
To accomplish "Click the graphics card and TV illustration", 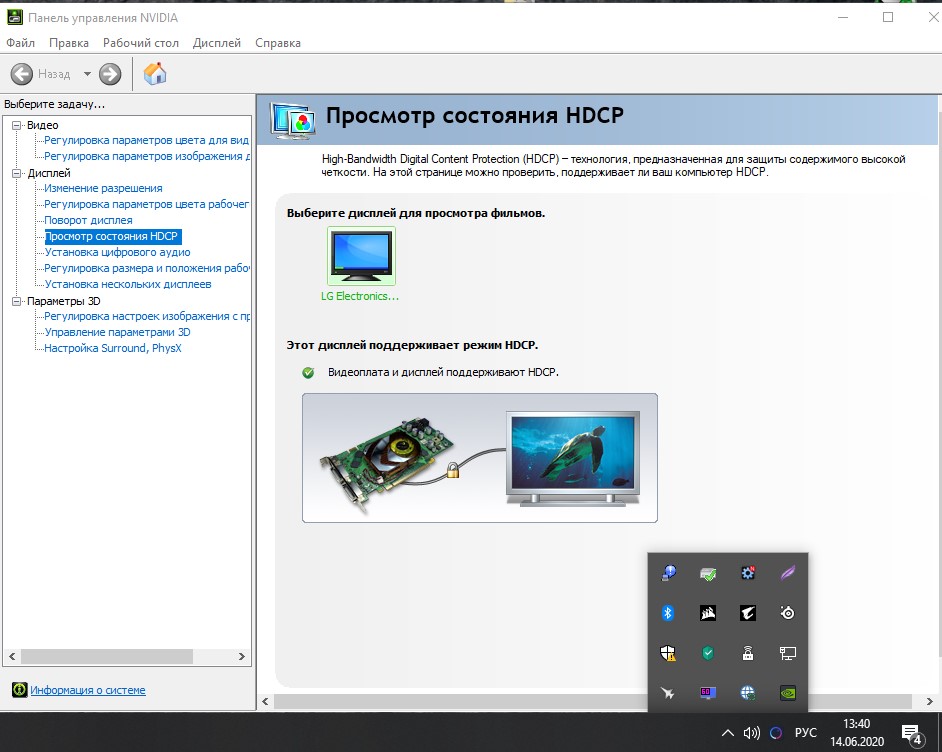I will [x=479, y=458].
